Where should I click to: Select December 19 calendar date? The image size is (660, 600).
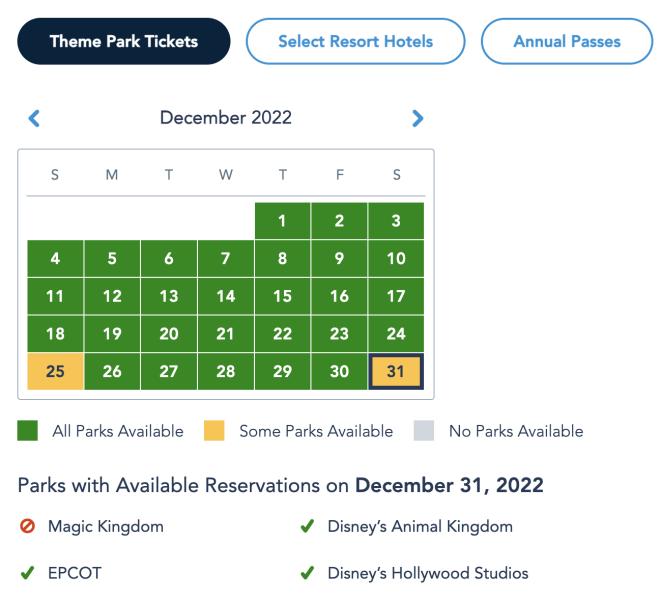pyautogui.click(x=112, y=334)
